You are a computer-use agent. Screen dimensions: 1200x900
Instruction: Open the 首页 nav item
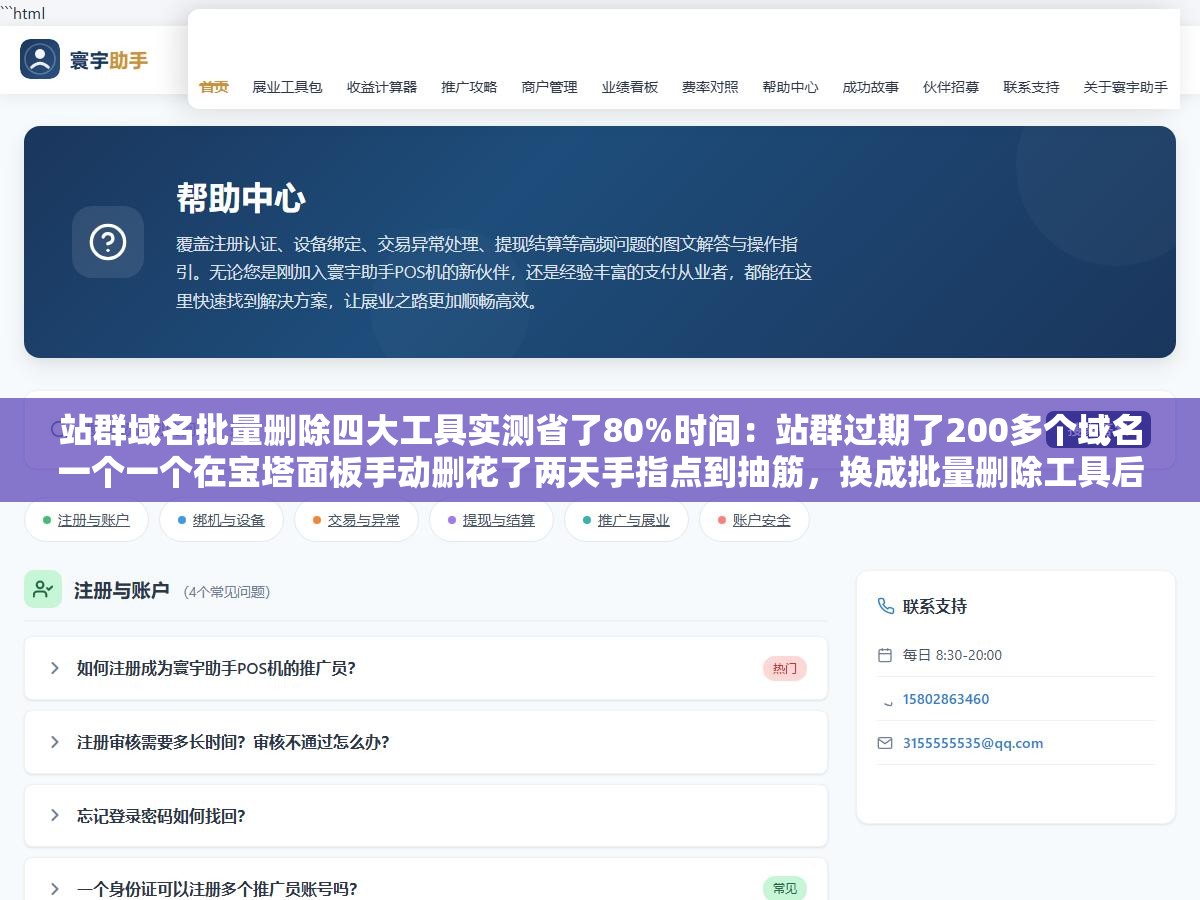214,87
